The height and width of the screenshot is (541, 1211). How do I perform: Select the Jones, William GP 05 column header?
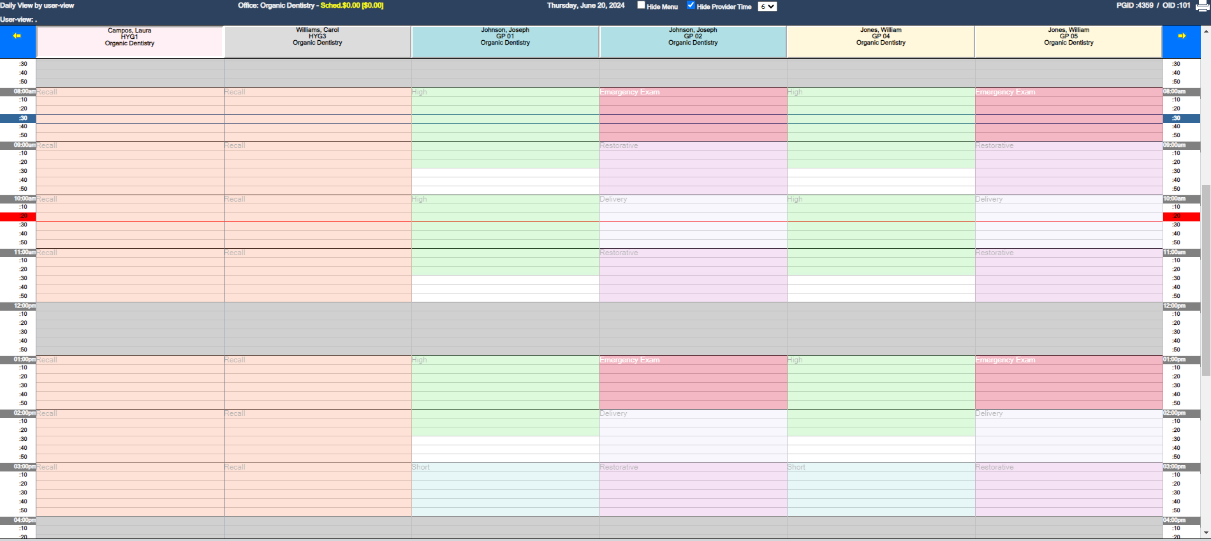(1068, 41)
